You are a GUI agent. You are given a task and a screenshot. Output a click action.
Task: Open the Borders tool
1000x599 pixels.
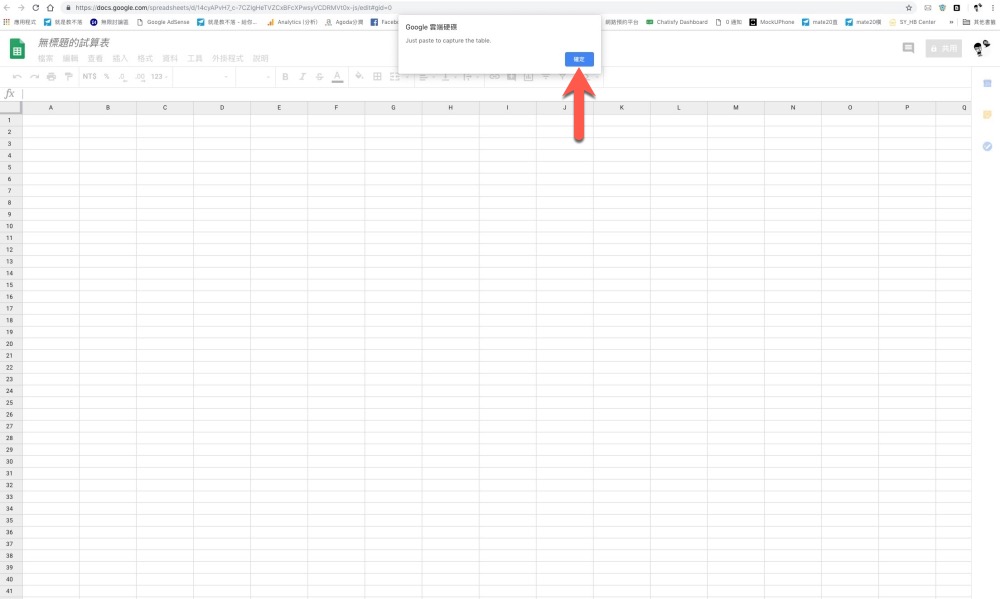(x=378, y=77)
